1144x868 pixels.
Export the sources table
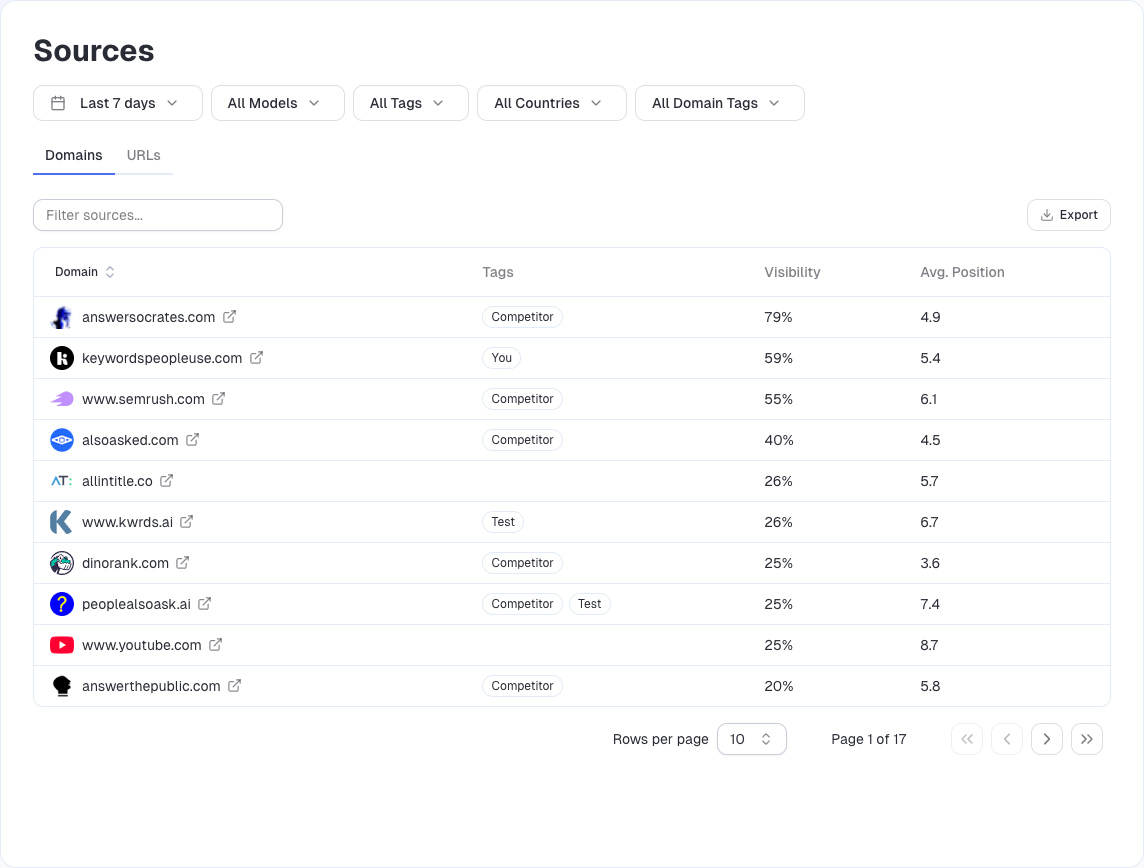tap(1069, 215)
